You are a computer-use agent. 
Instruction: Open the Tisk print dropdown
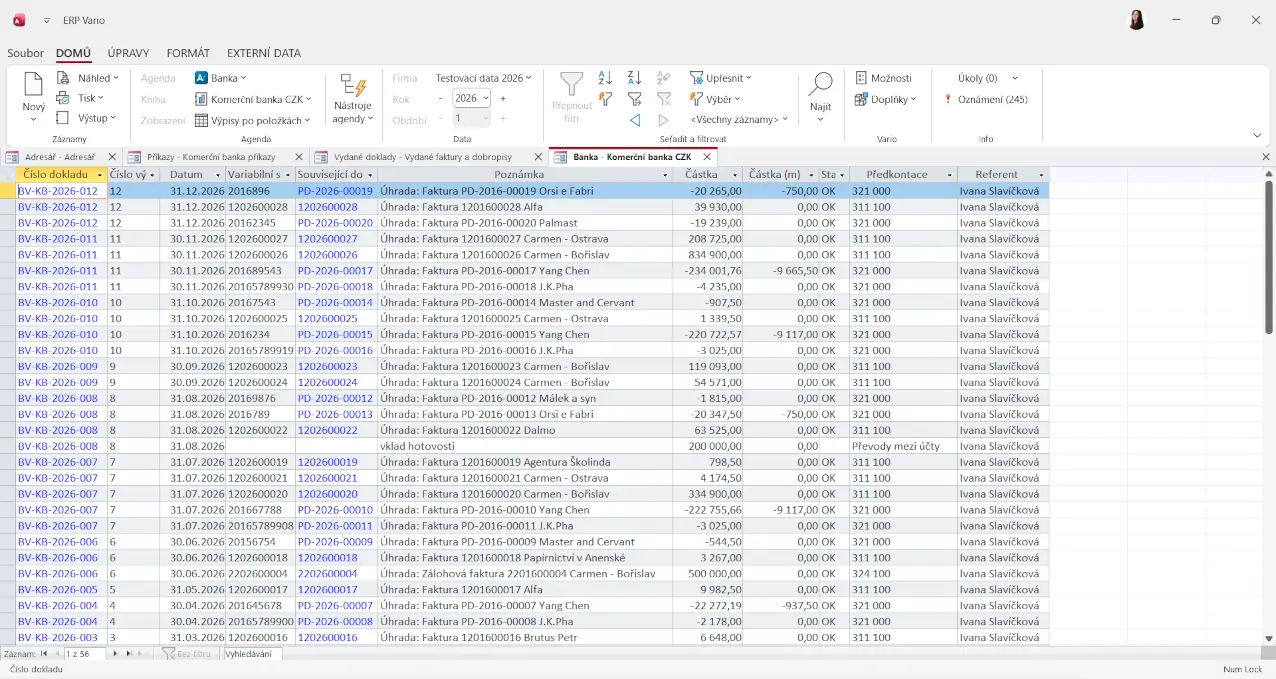92,98
